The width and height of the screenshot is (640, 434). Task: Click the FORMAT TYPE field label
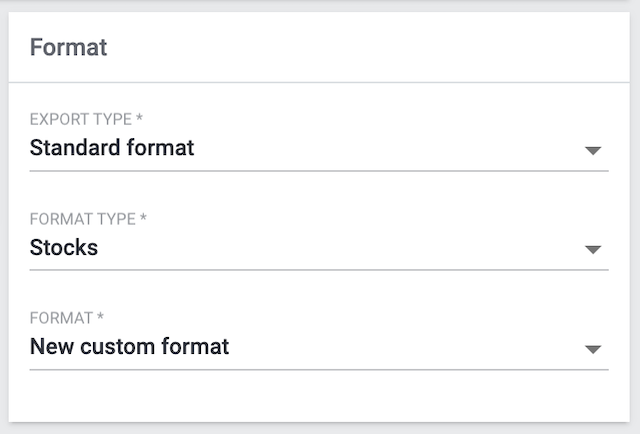[83, 218]
